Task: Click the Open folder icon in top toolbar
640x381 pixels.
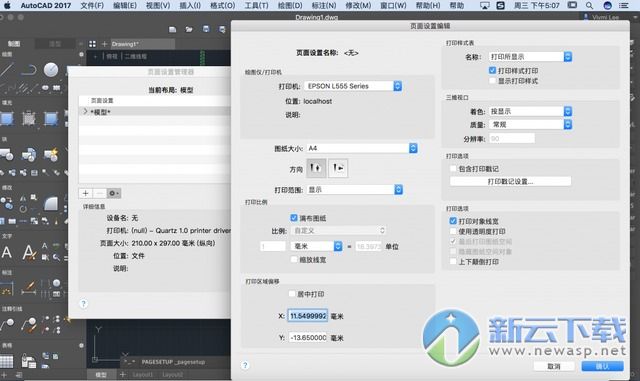Action: [189, 29]
